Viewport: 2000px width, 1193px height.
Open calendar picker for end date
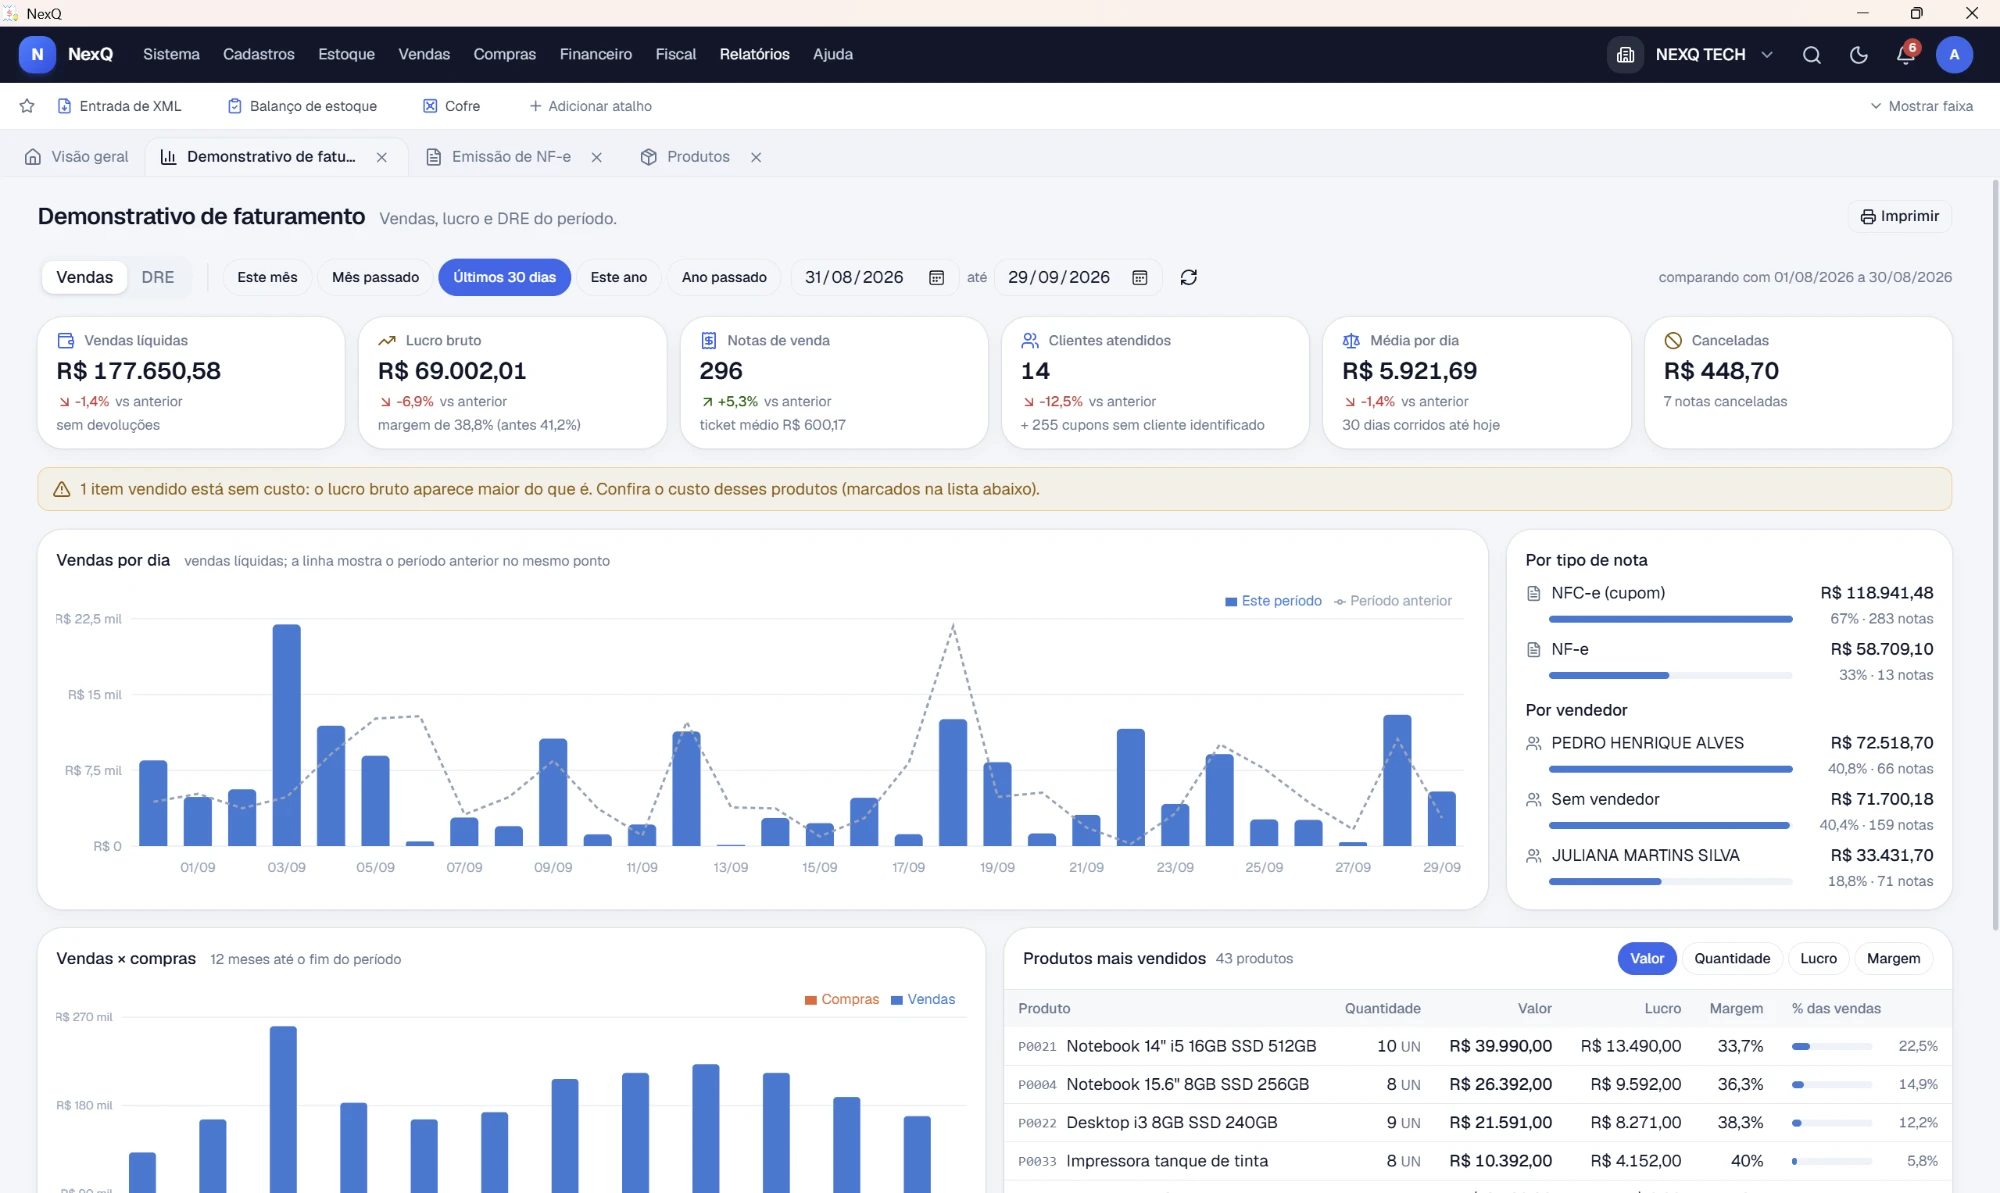(1139, 277)
